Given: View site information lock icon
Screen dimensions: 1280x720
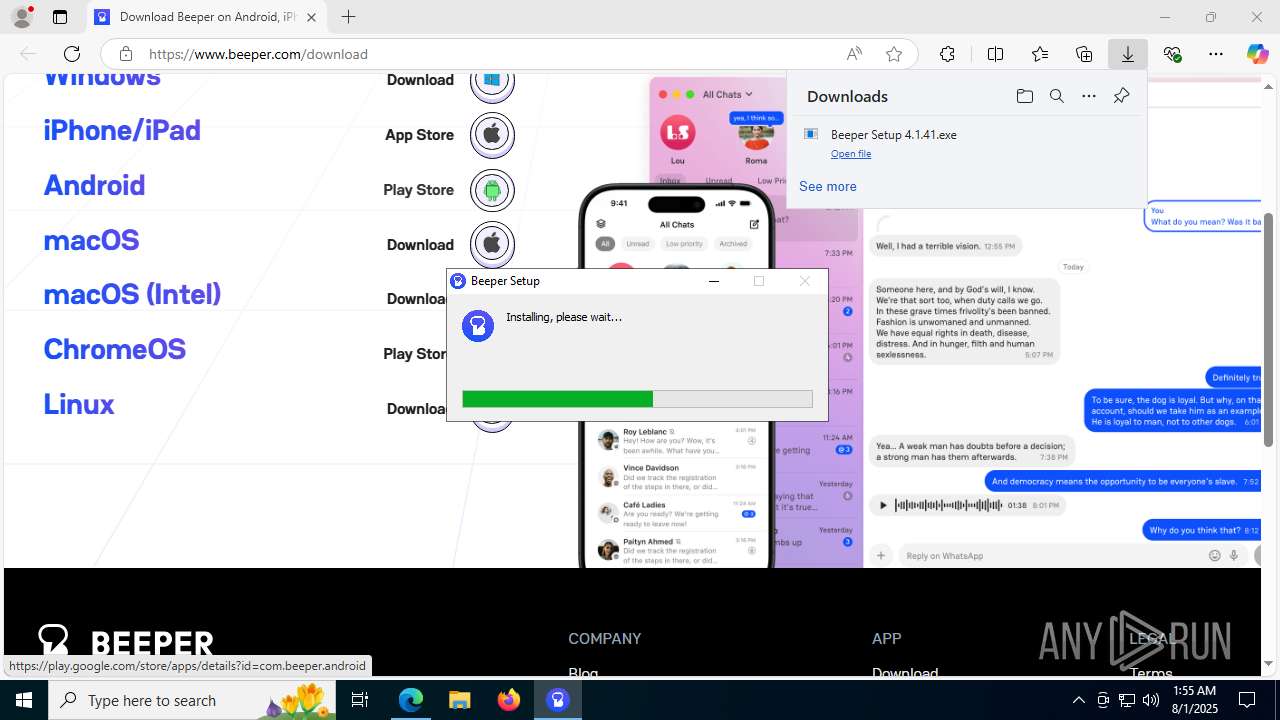Looking at the screenshot, I should click(125, 54).
